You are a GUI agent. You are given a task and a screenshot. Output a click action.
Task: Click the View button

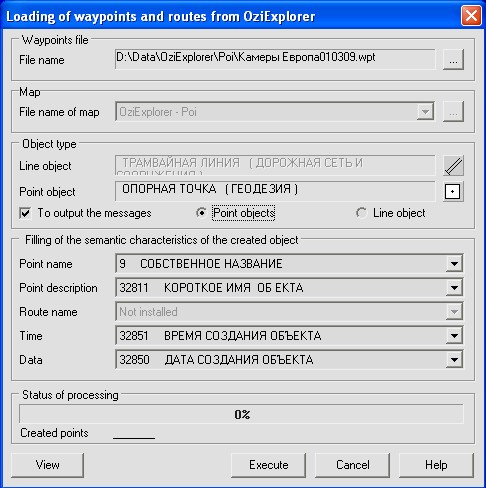tap(47, 465)
